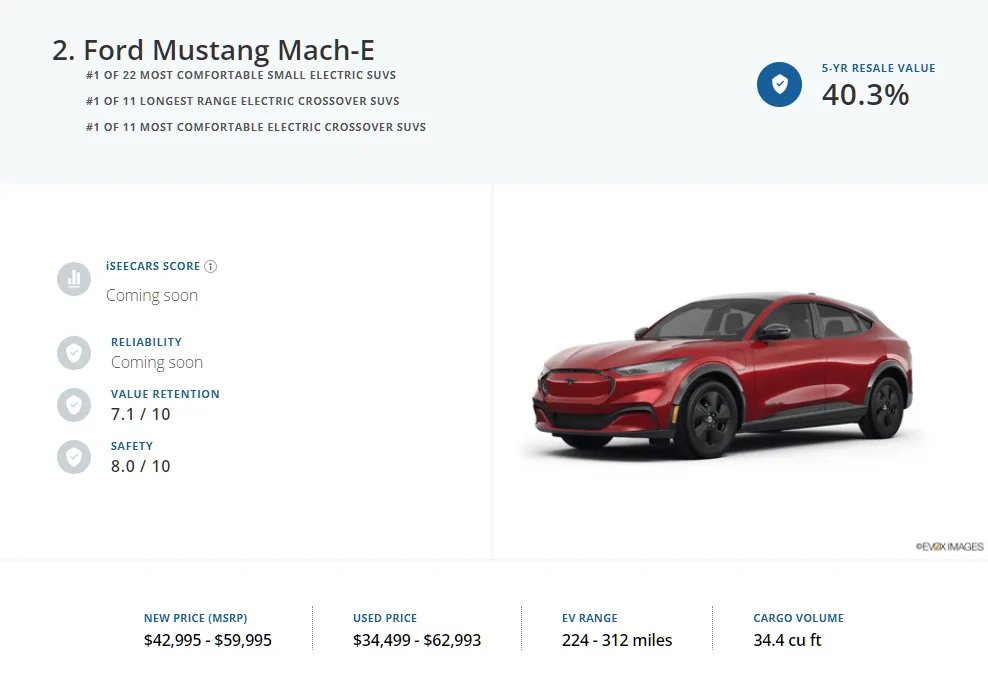This screenshot has height=684, width=988.
Task: Click the blue resale value shield icon
Action: tap(779, 84)
